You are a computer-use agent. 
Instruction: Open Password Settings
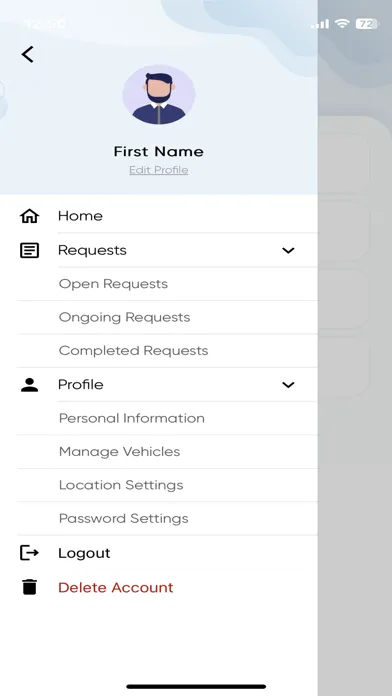coord(123,518)
